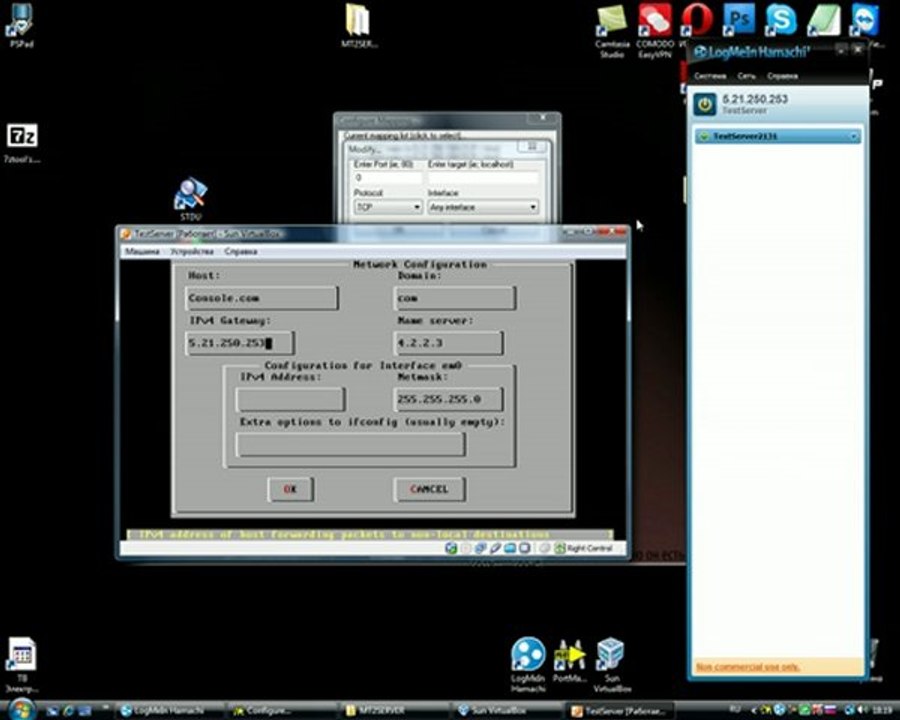Viewport: 900px width, 720px height.
Task: Open the Устройства menu in VirtualBox
Action: (x=192, y=251)
